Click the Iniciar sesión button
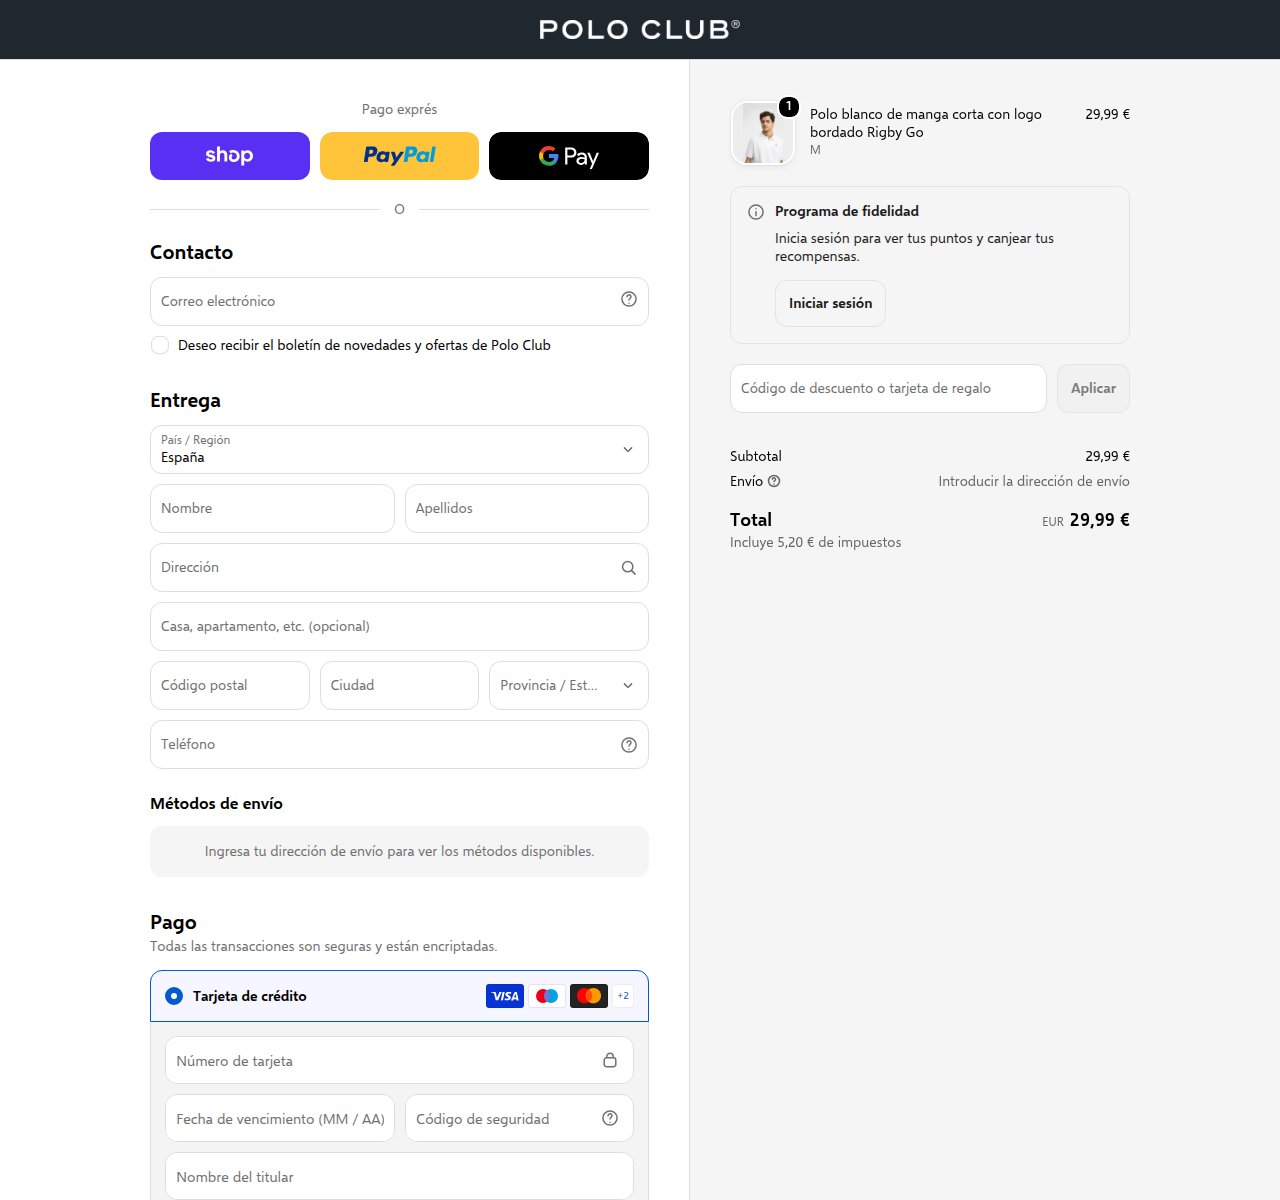This screenshot has width=1280, height=1200. coord(830,303)
